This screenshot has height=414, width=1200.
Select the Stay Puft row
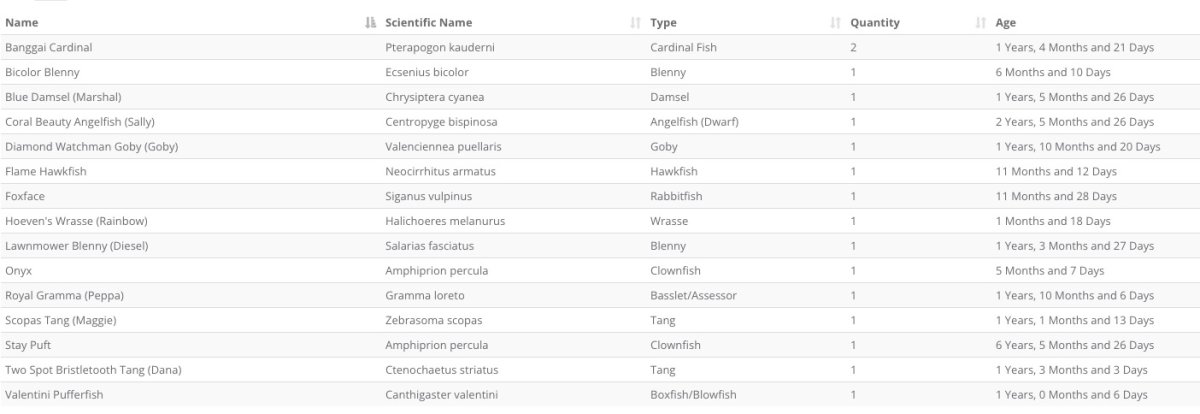tap(600, 345)
